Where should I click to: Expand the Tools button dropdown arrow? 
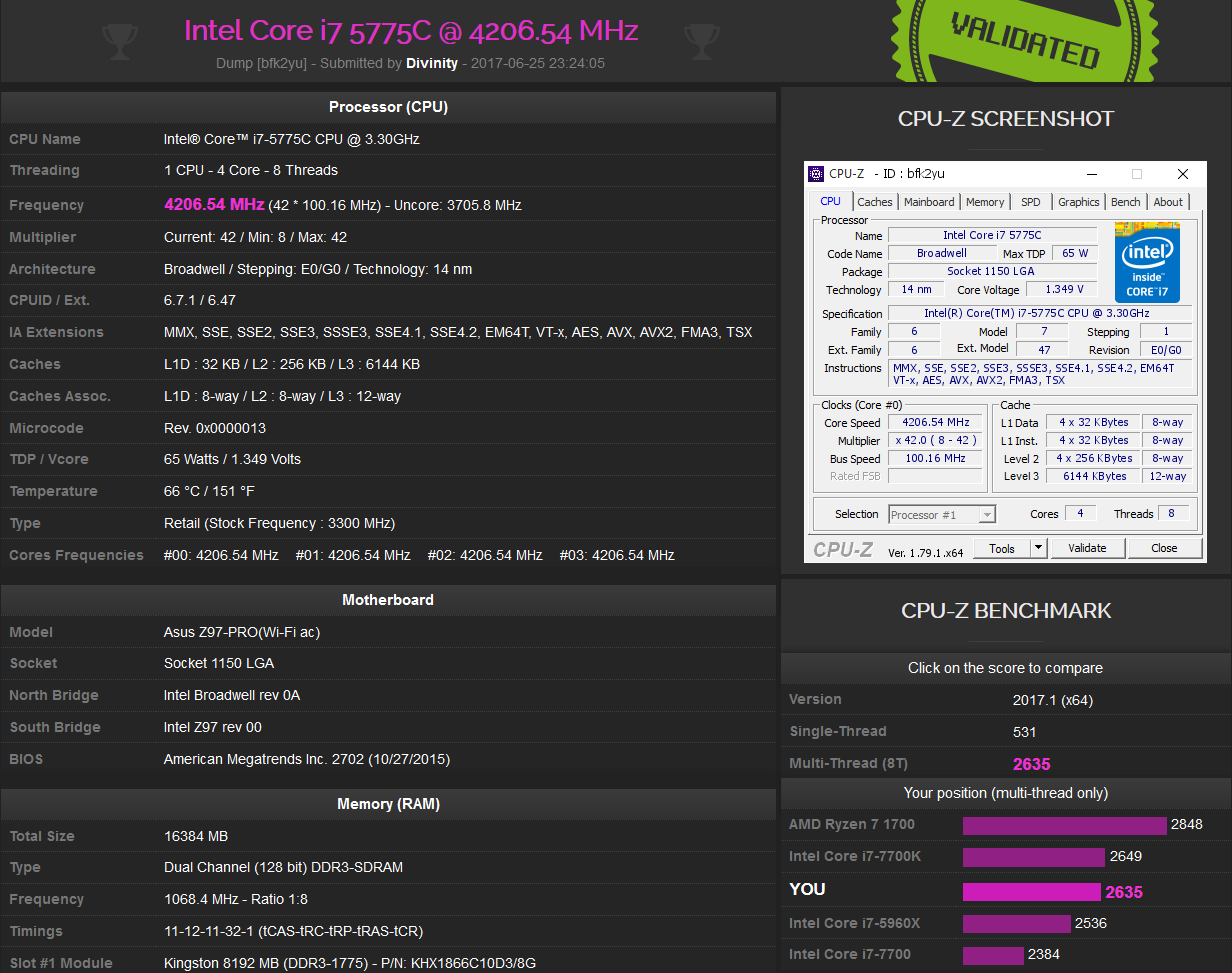pos(1038,547)
